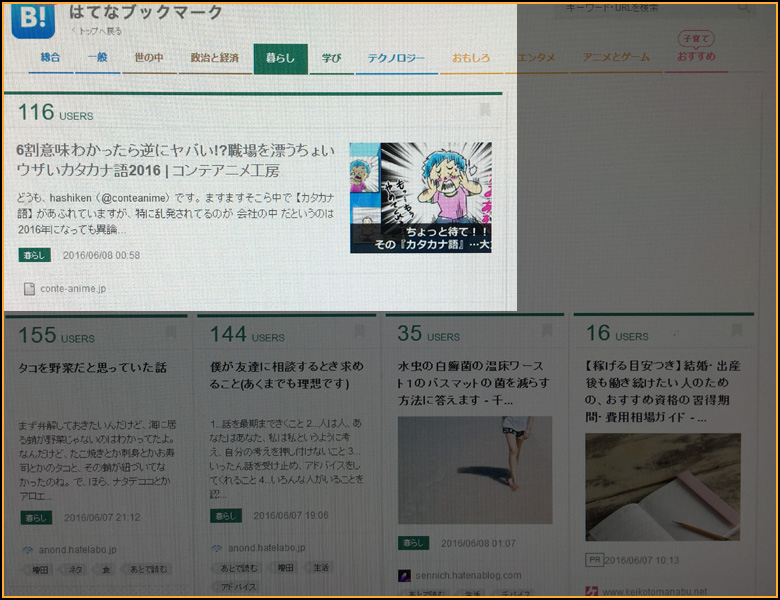The height and width of the screenshot is (600, 780).
Task: Click the 144 USERS count
Action: 247,334
